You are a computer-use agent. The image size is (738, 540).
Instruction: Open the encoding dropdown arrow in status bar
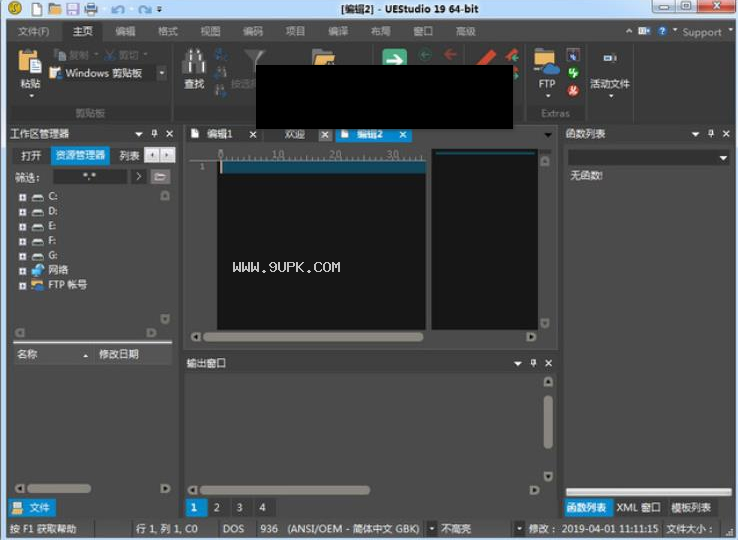(431, 528)
